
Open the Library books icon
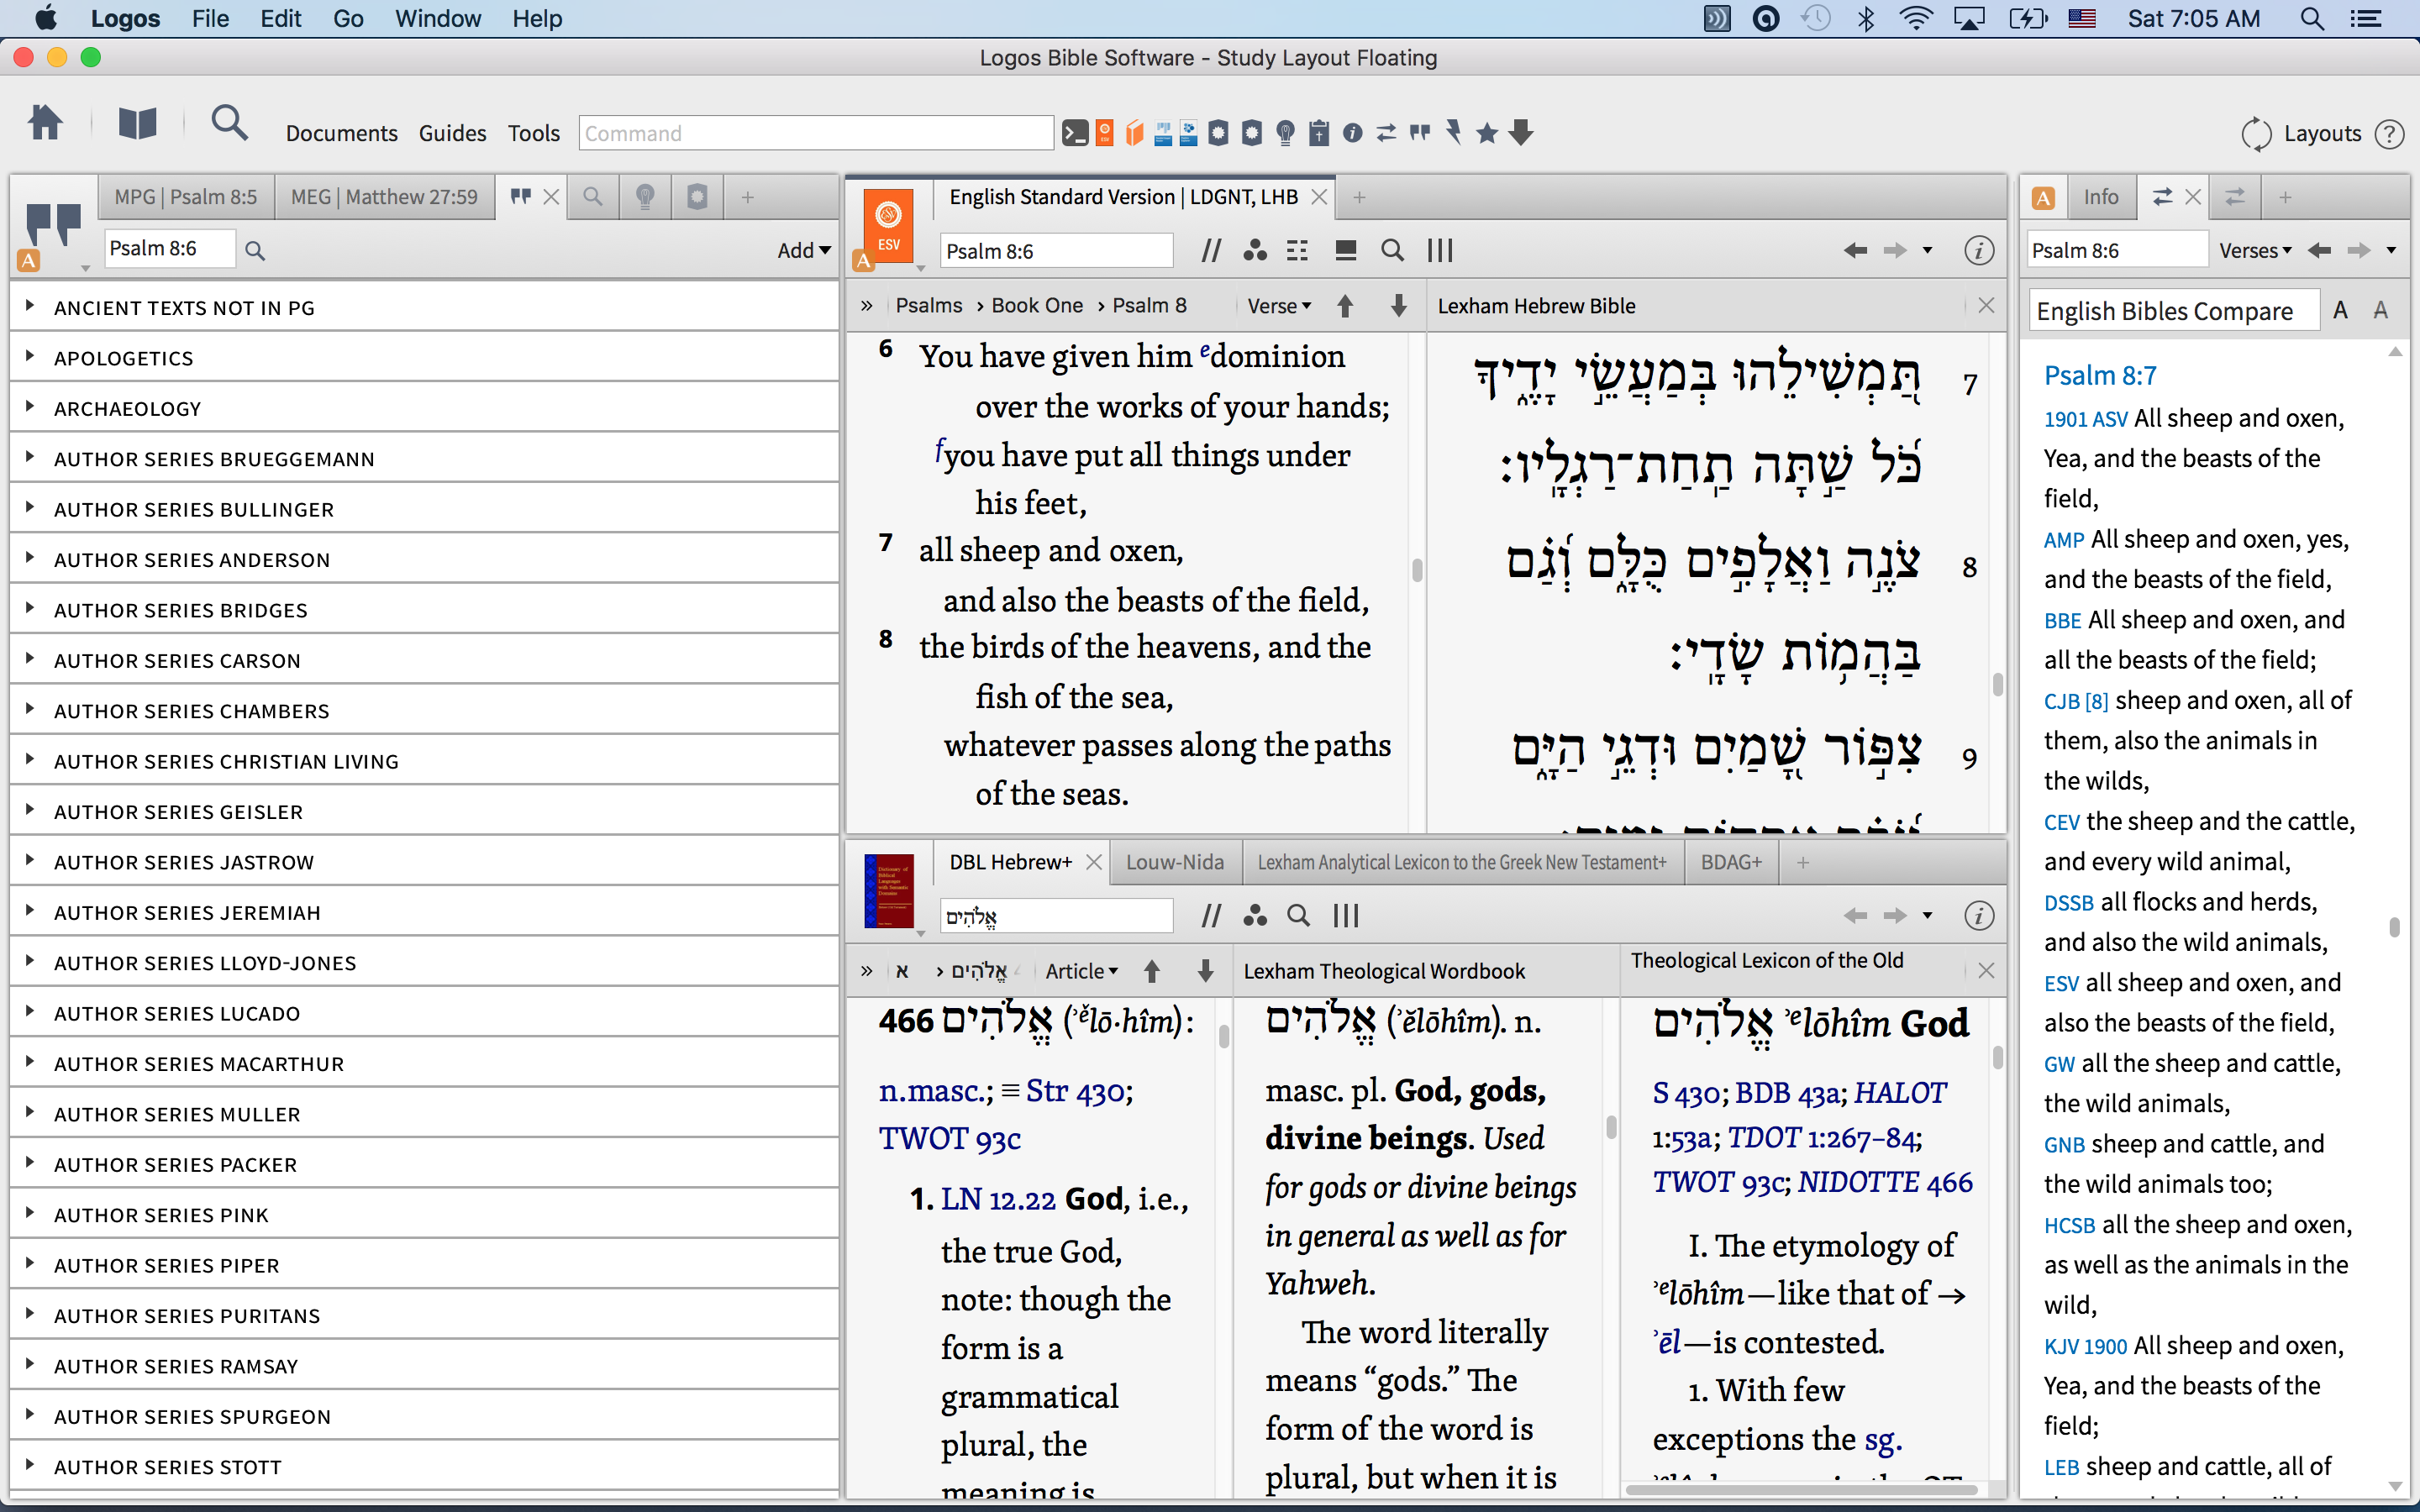(137, 124)
